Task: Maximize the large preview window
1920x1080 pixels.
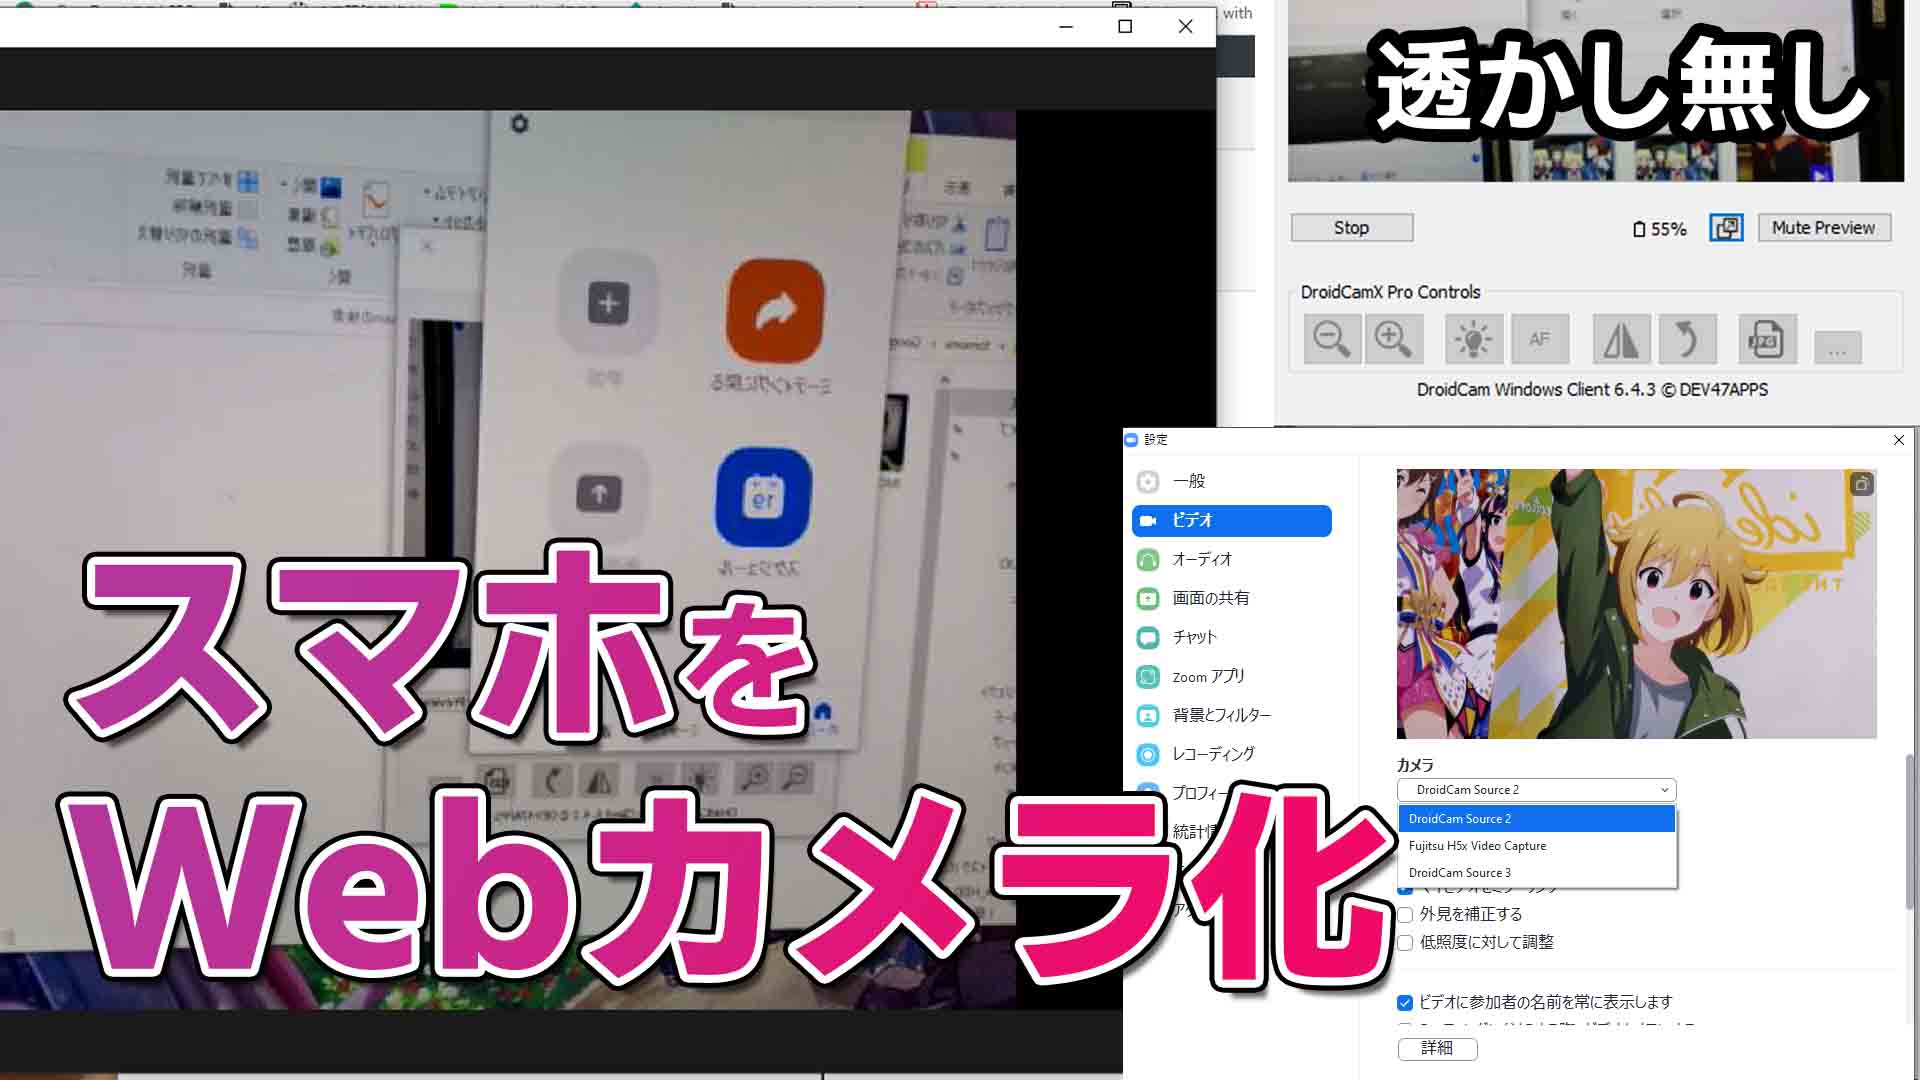Action: (x=1125, y=27)
